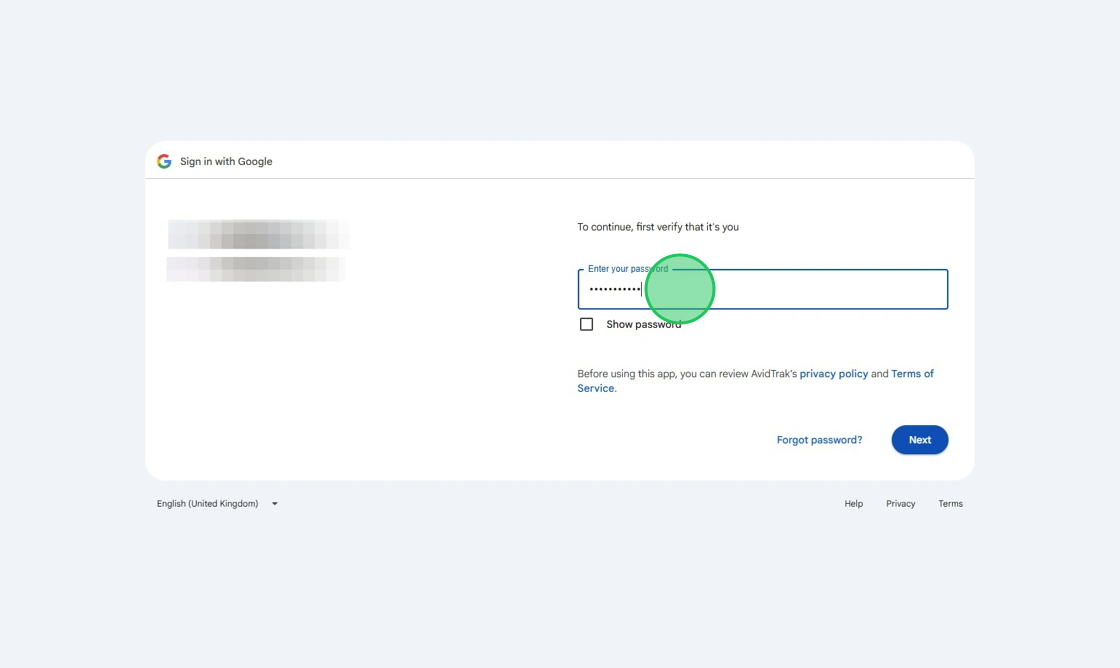Click the "Show password" label text

pyautogui.click(x=643, y=324)
